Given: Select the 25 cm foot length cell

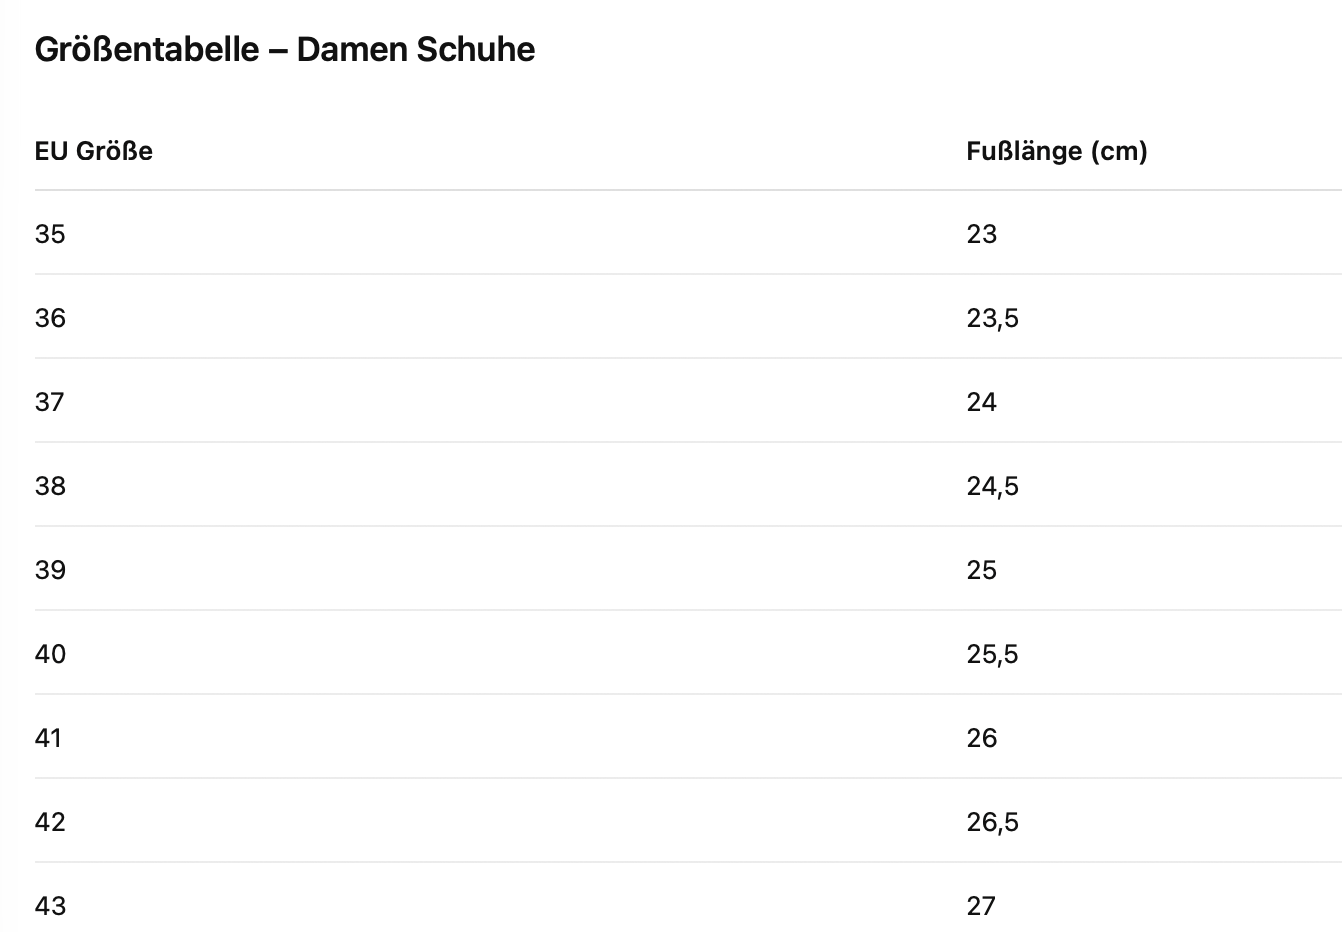Looking at the screenshot, I should tap(982, 570).
